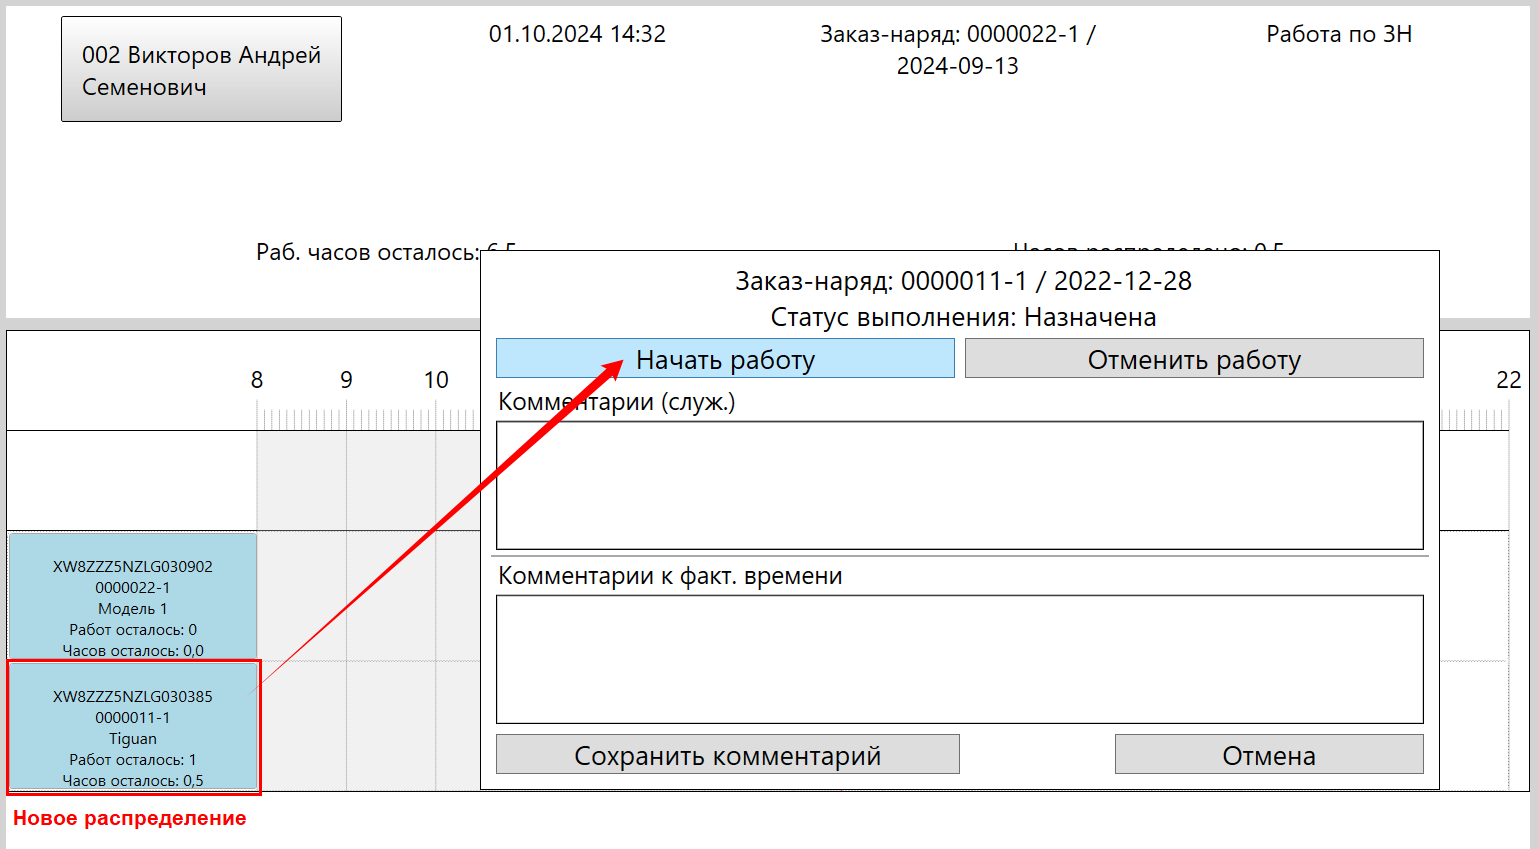
Task: Click the header Заказ-наряд 0000022-1 text
Action: pos(957,50)
